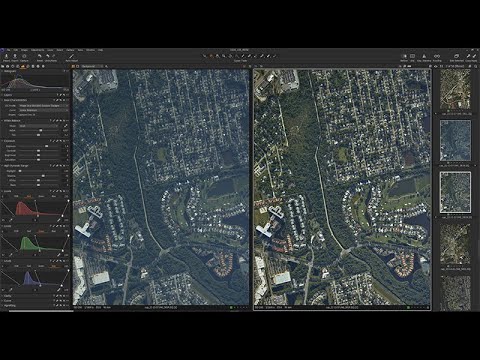
Task: Pick shadow eyedropper in green Levels panel
Action: (x=11, y=255)
